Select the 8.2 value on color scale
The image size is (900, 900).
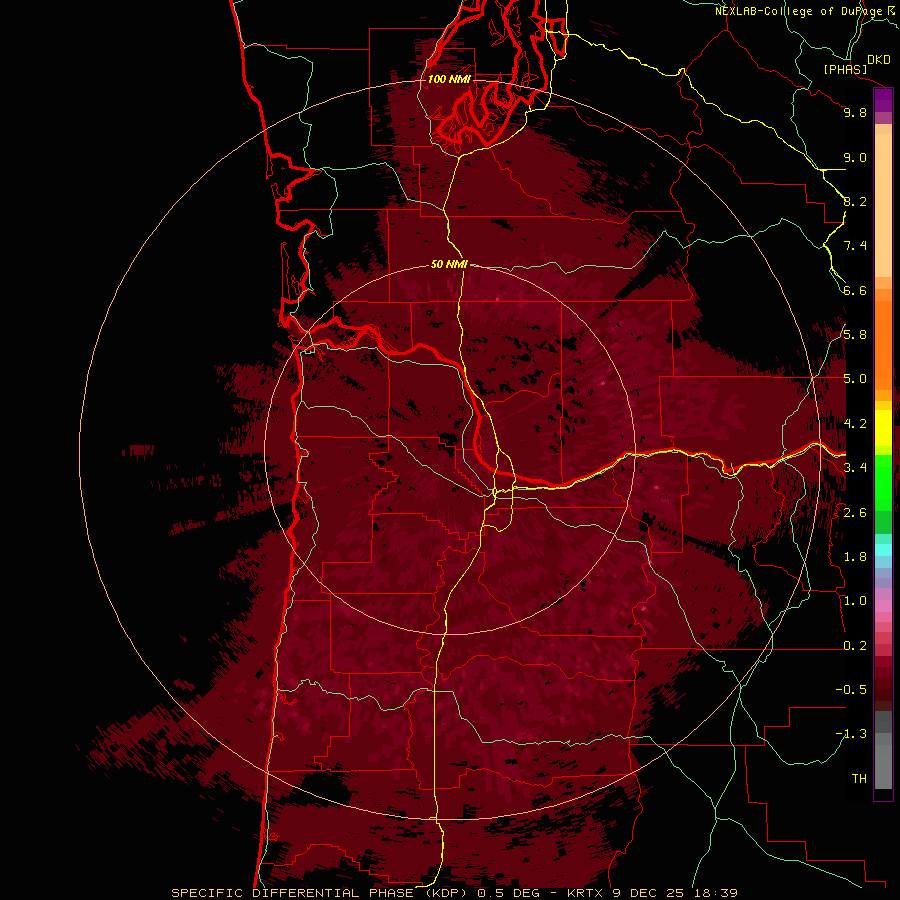pyautogui.click(x=855, y=201)
